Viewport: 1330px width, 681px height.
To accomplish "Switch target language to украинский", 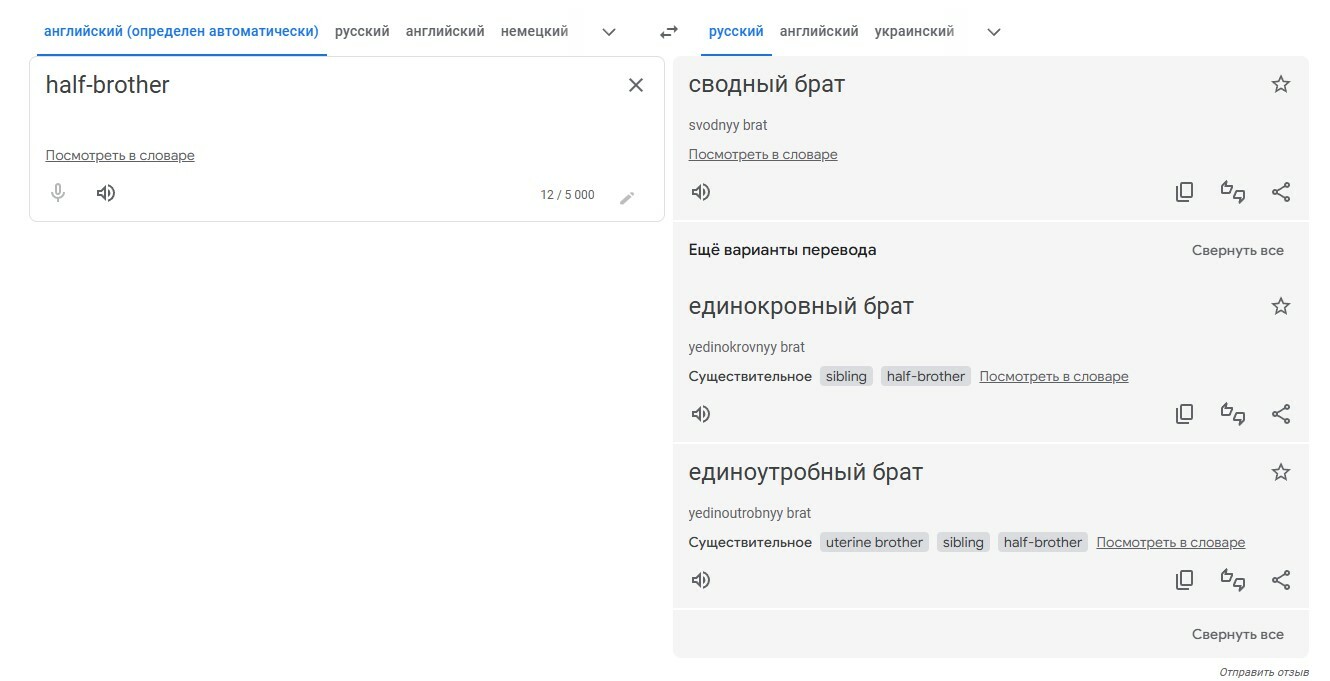I will [914, 32].
